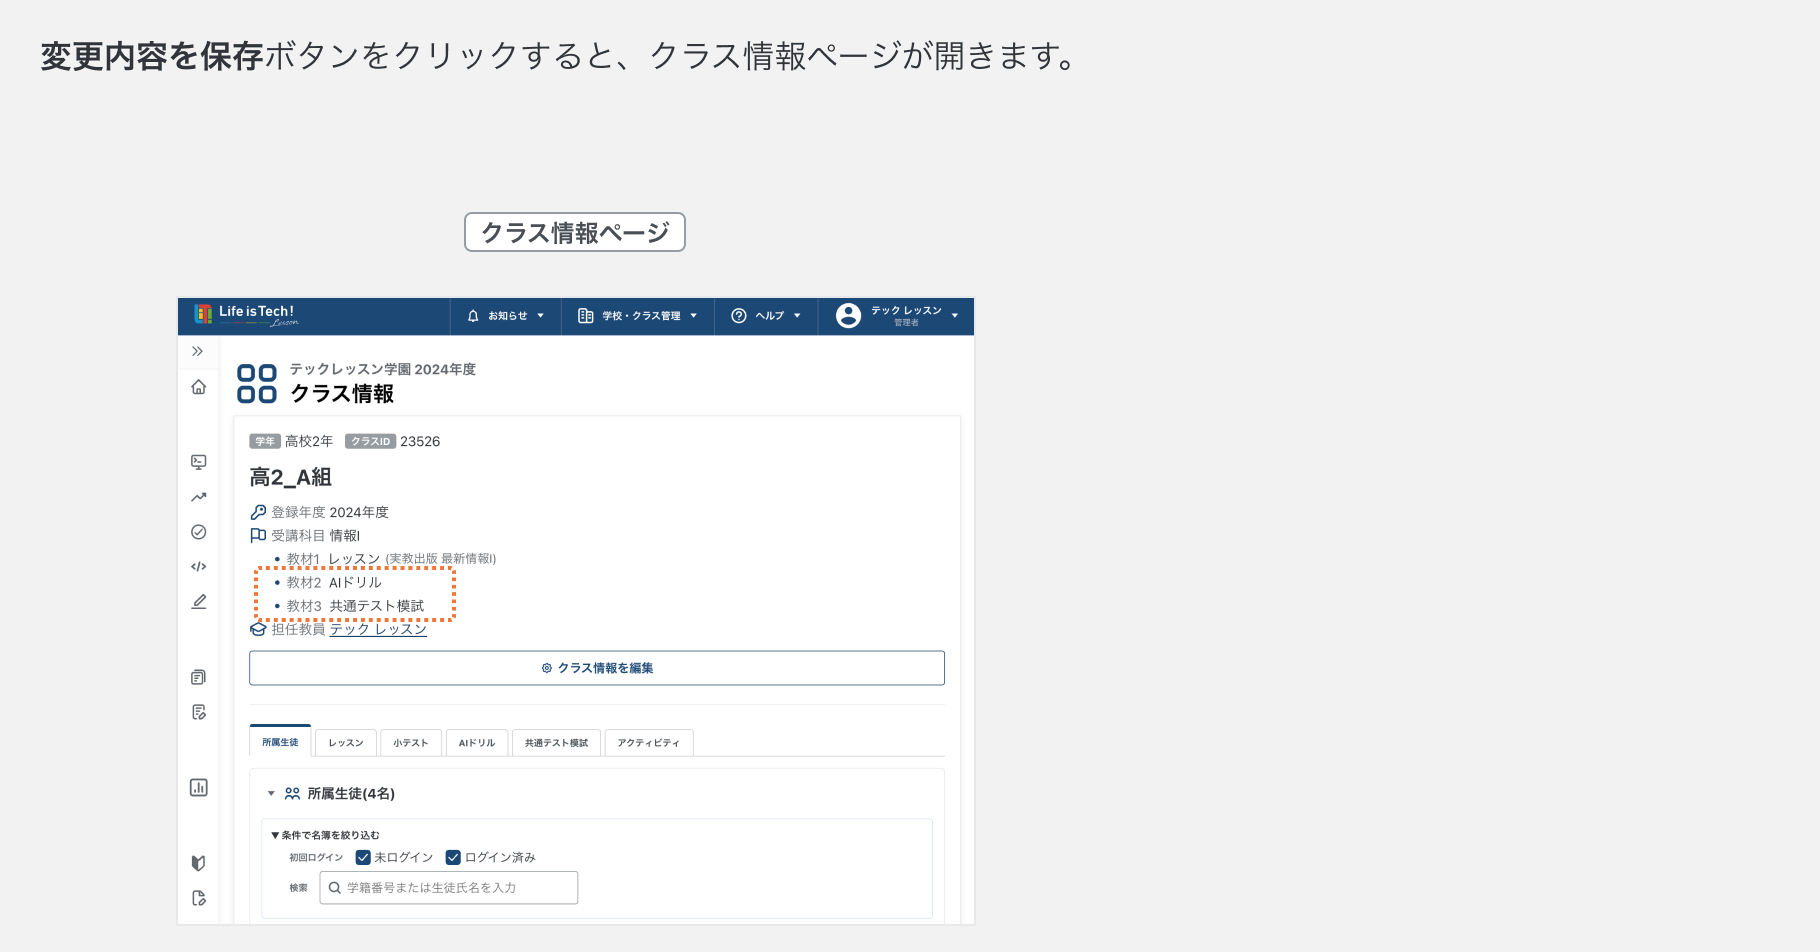
Task: Open the document-with-pencil sidebar icon
Action: pos(199,712)
